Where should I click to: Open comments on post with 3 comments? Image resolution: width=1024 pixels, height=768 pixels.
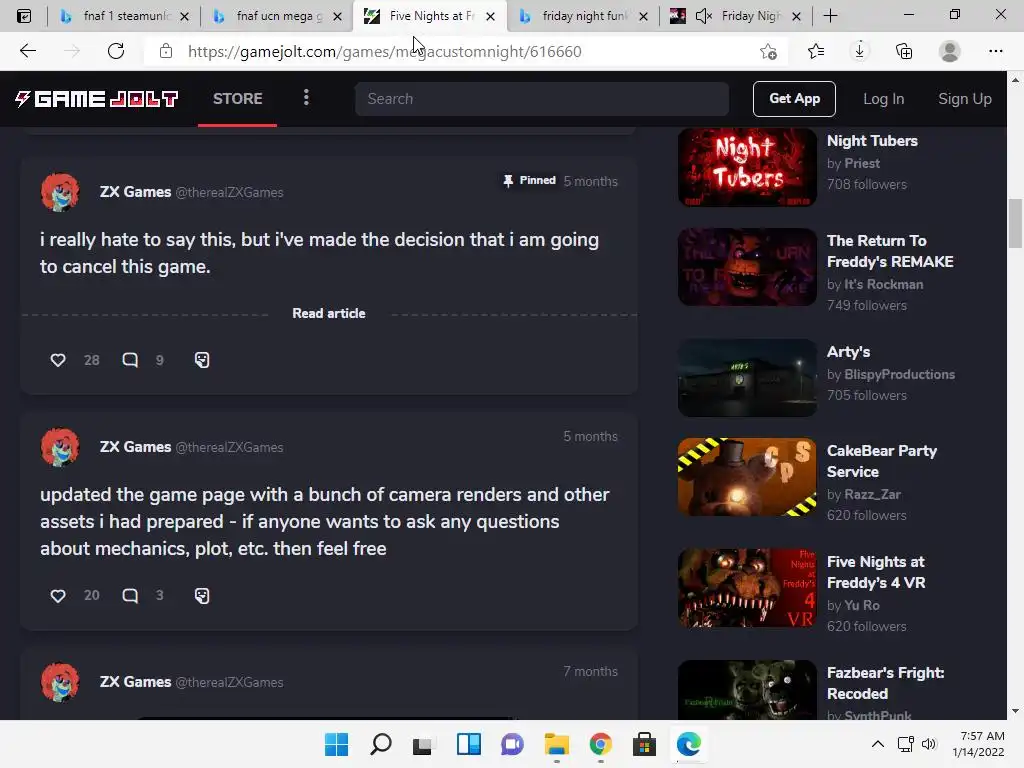(x=130, y=596)
